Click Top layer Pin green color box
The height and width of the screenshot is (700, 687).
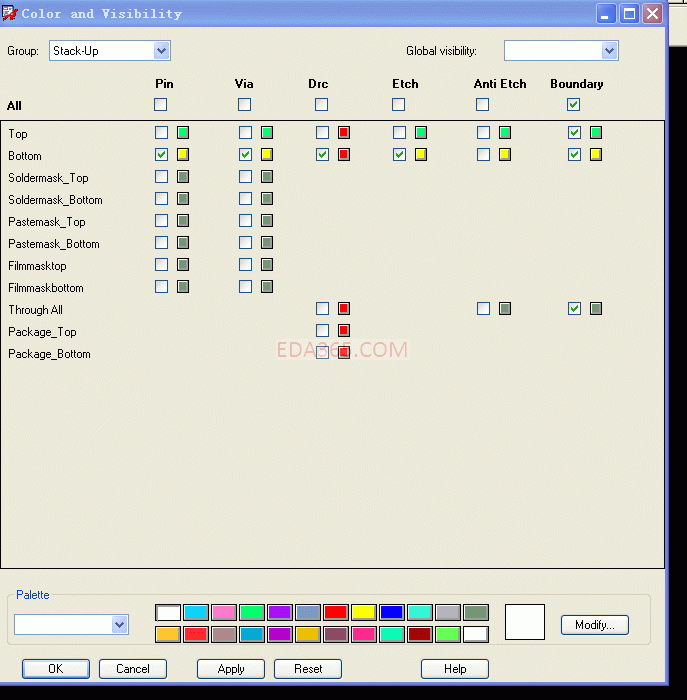click(x=183, y=133)
